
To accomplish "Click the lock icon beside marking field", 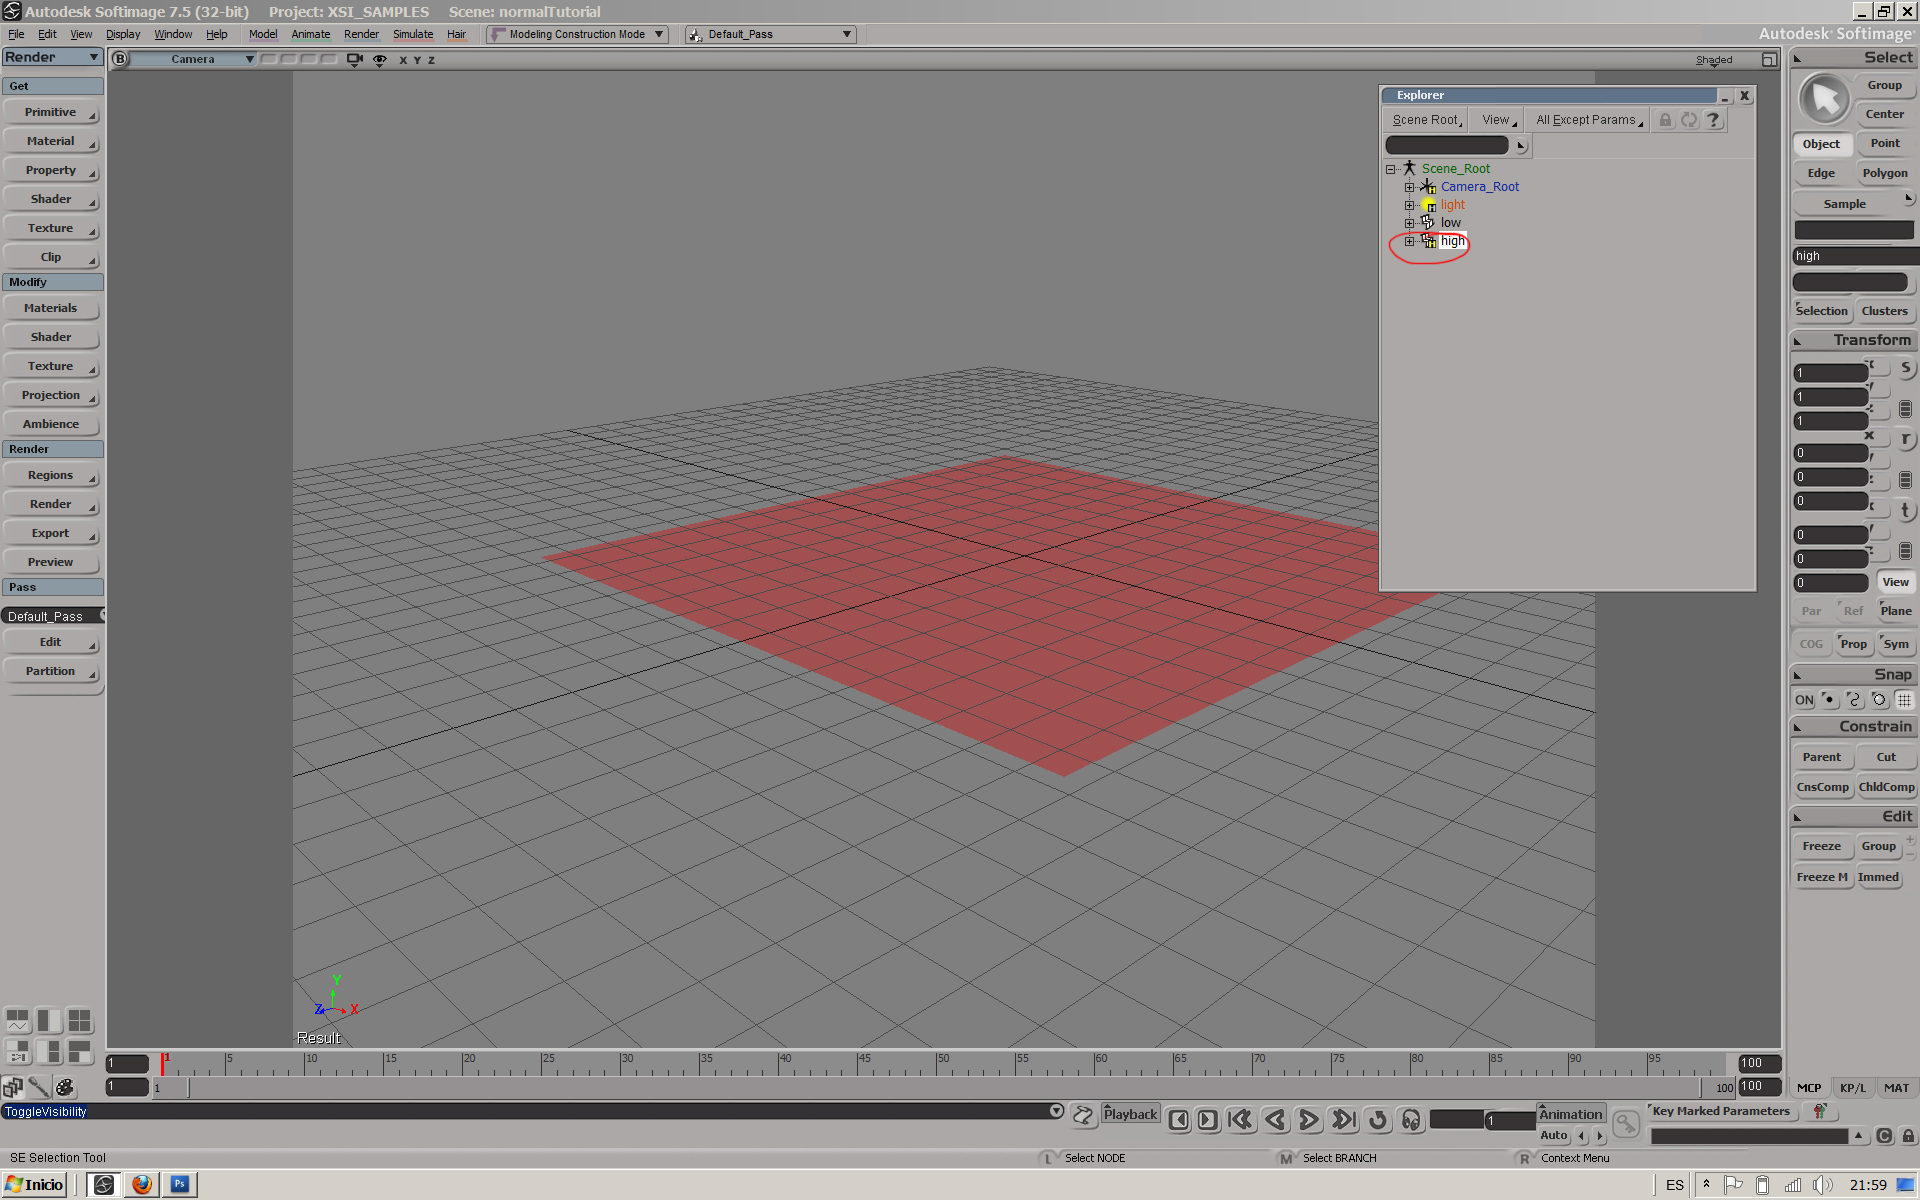I will coord(1908,1136).
